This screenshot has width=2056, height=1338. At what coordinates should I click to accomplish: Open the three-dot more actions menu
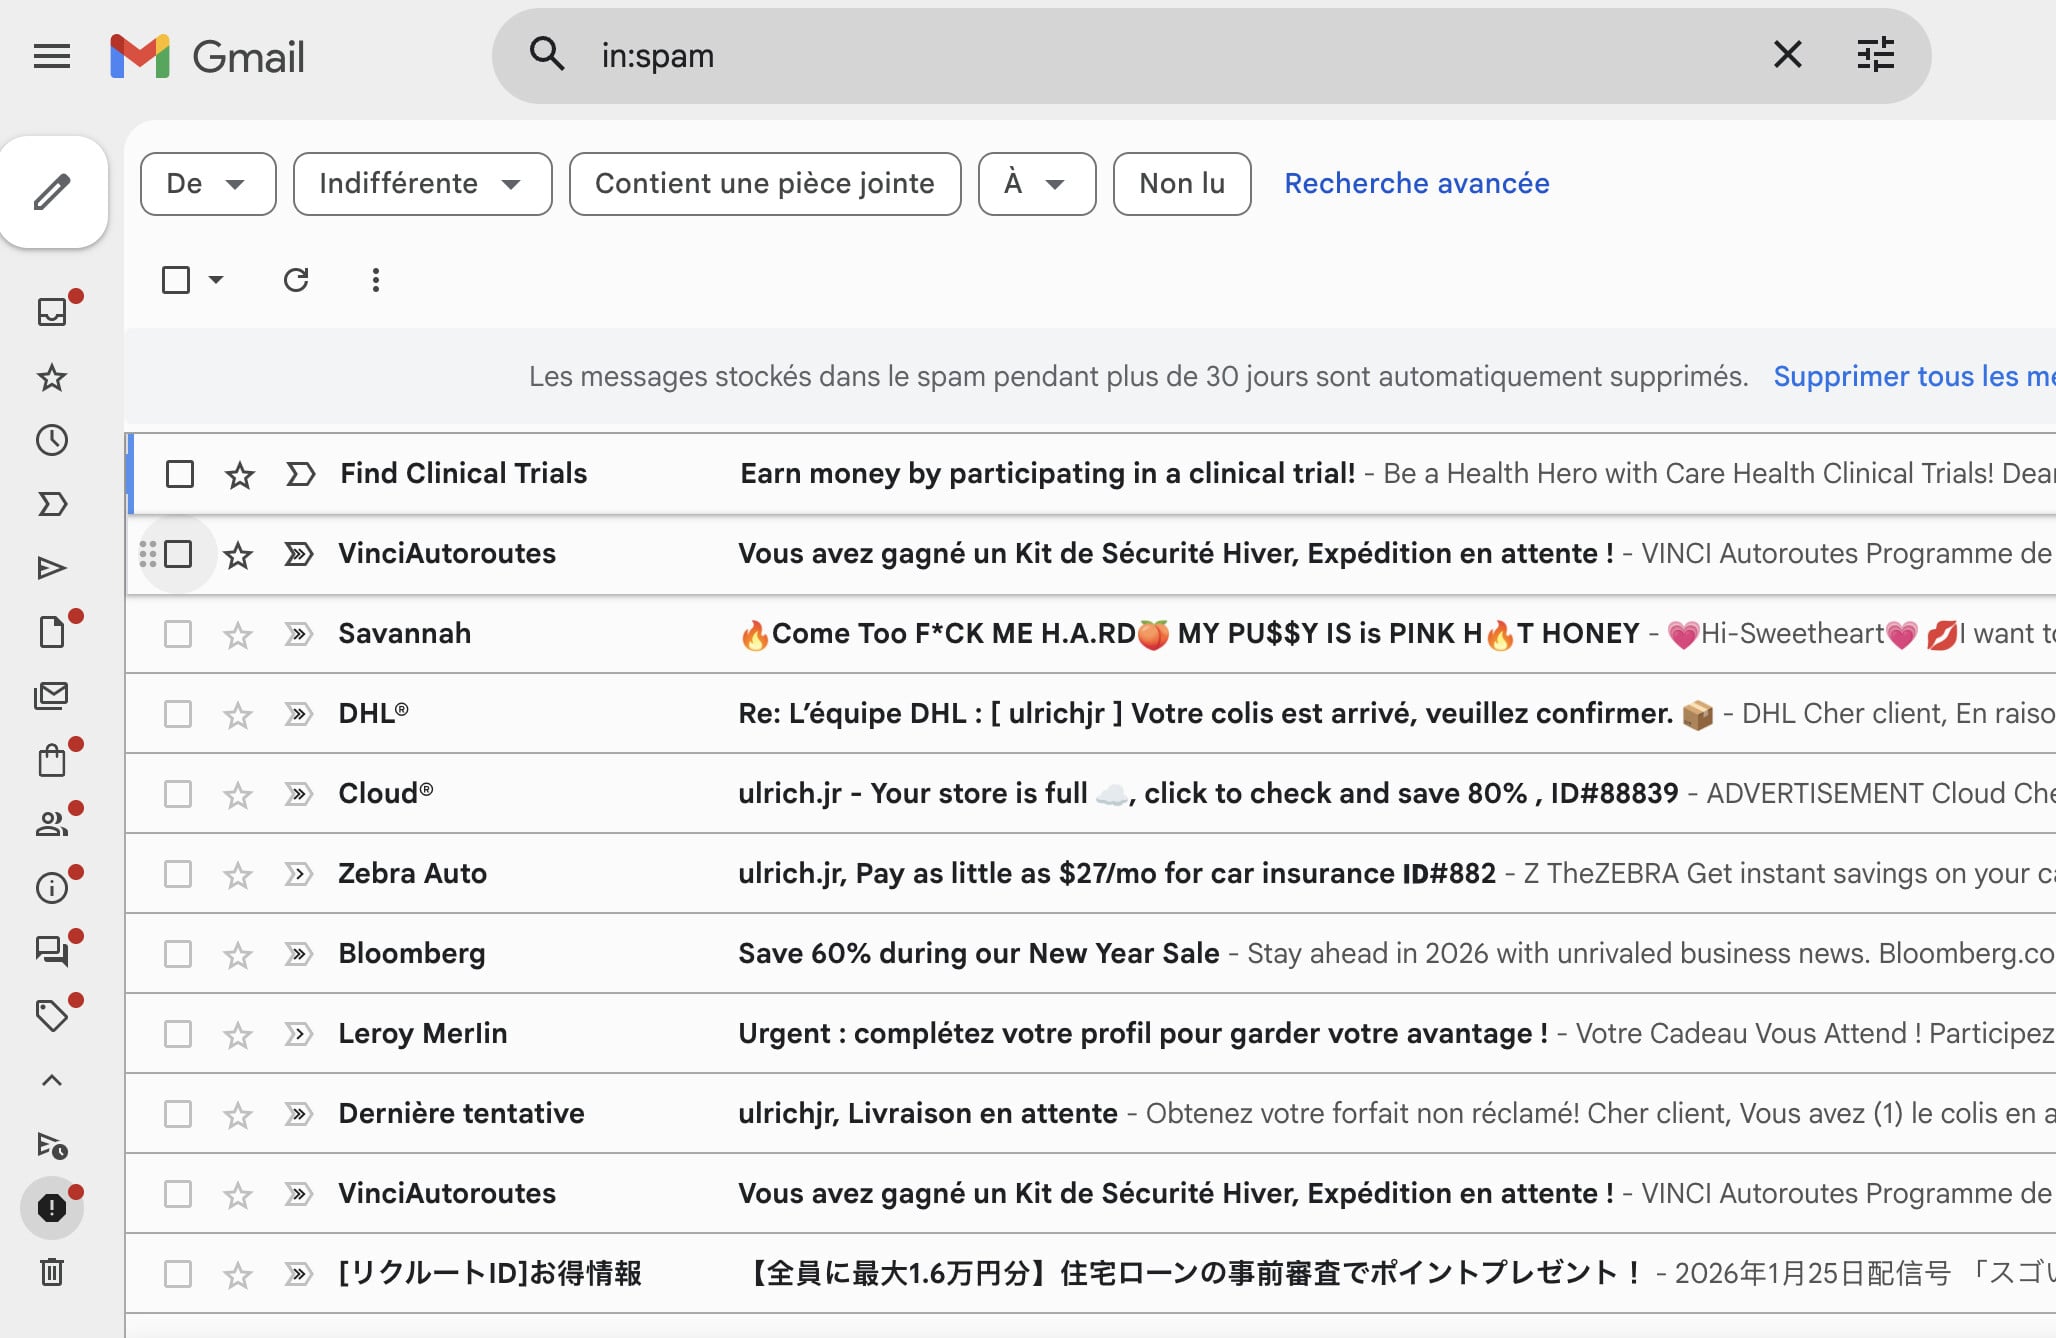376,280
